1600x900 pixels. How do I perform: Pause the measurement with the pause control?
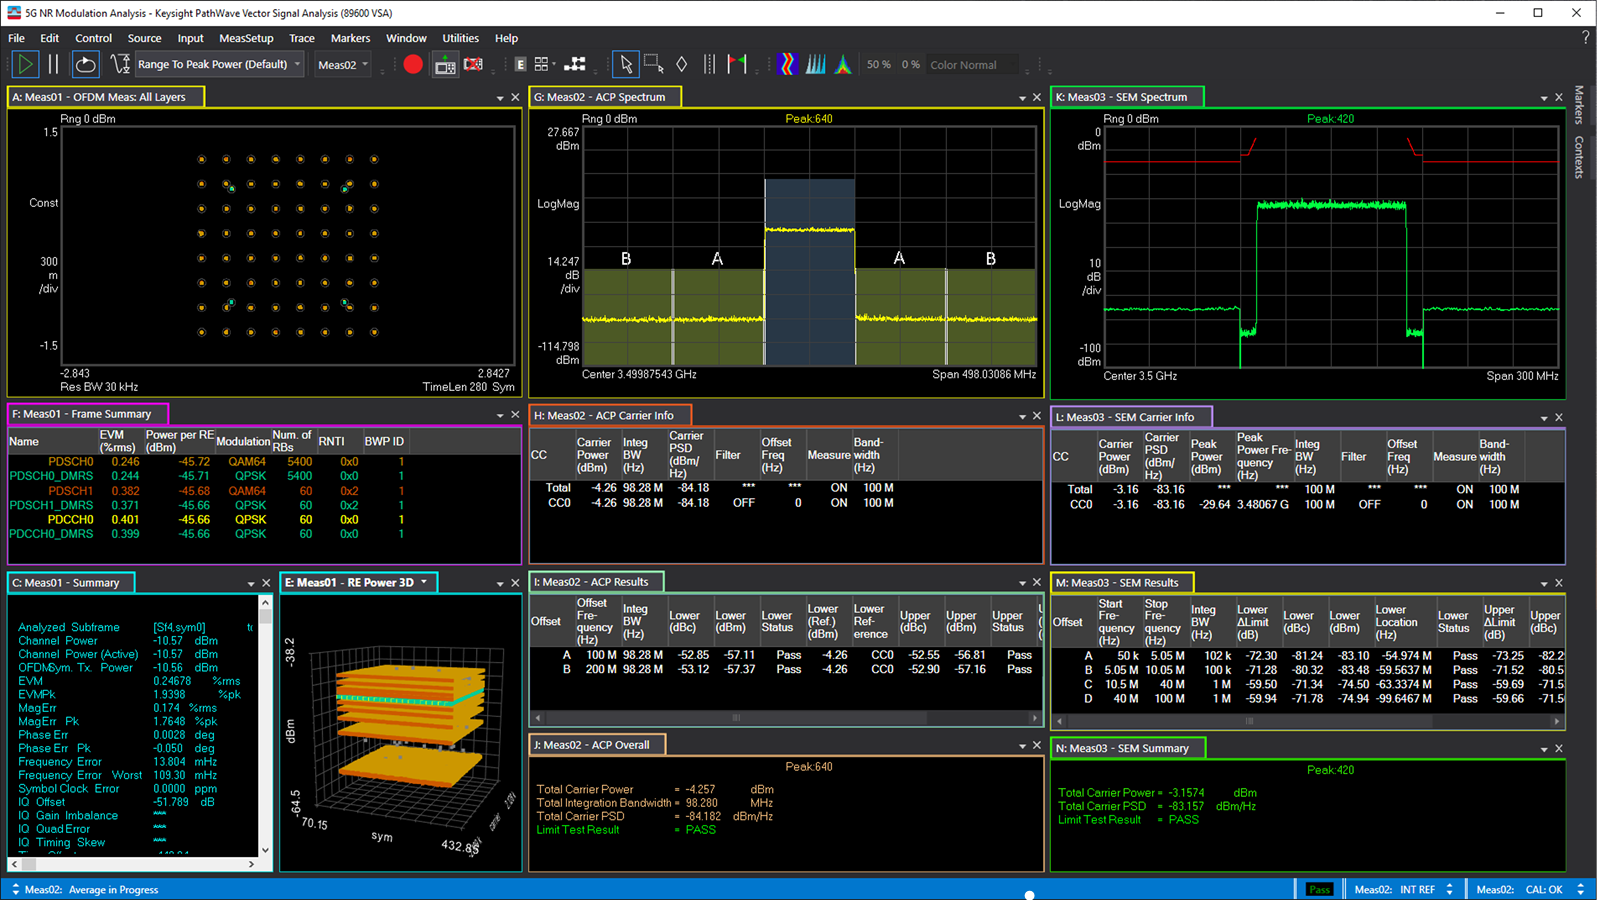53,64
